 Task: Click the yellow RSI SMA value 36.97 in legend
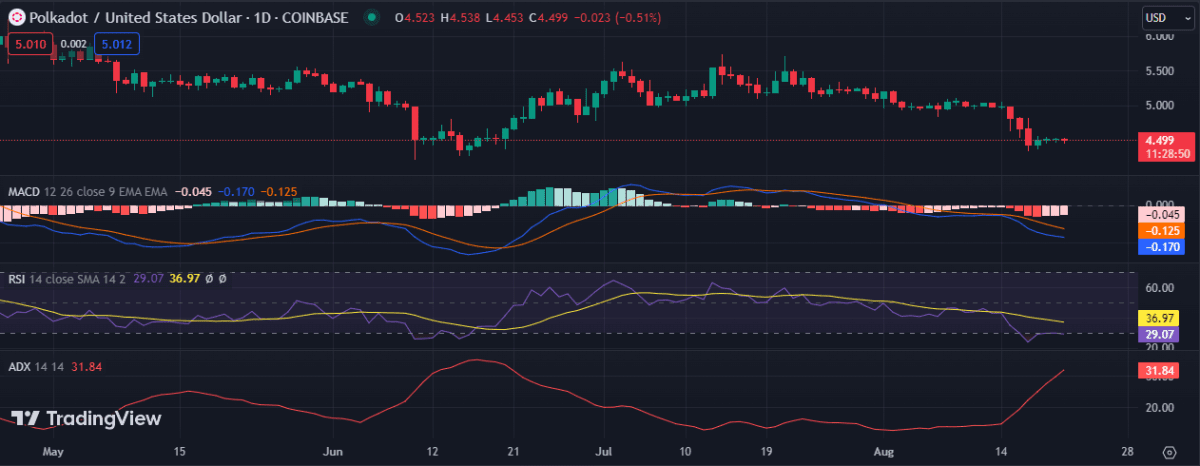click(186, 279)
